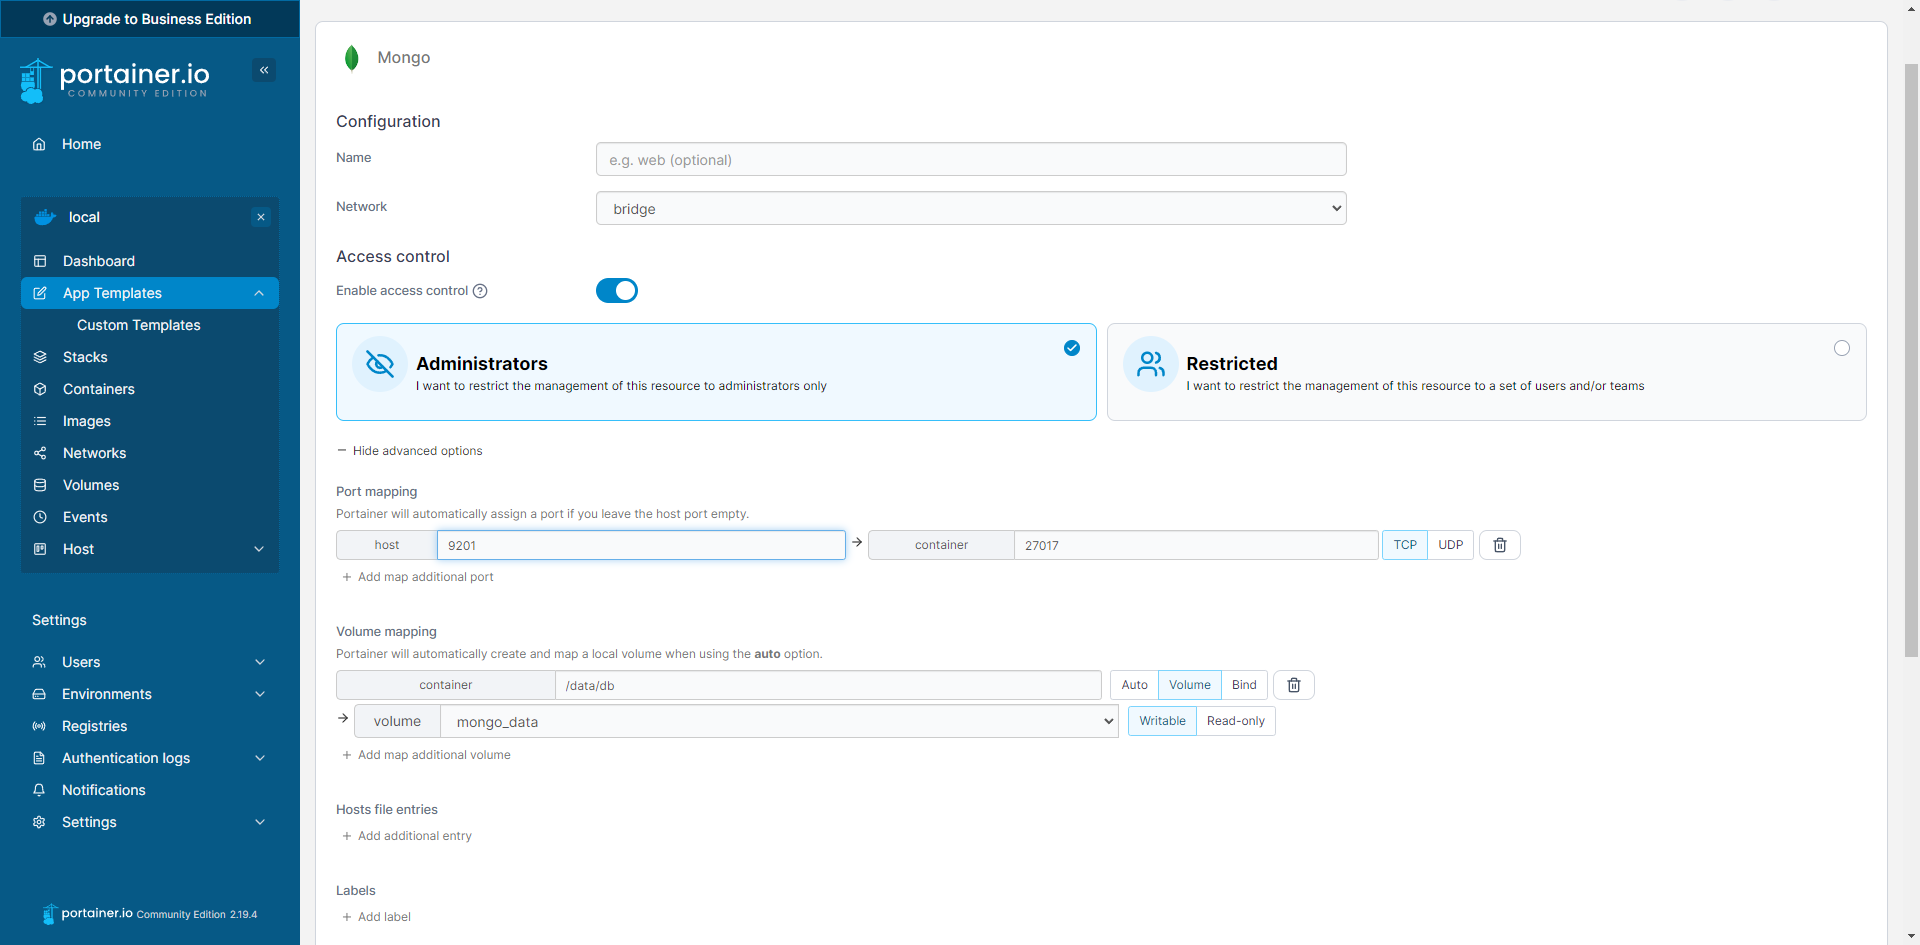Viewport: 1920px width, 945px height.
Task: Click the Volumes database icon
Action: tap(40, 485)
